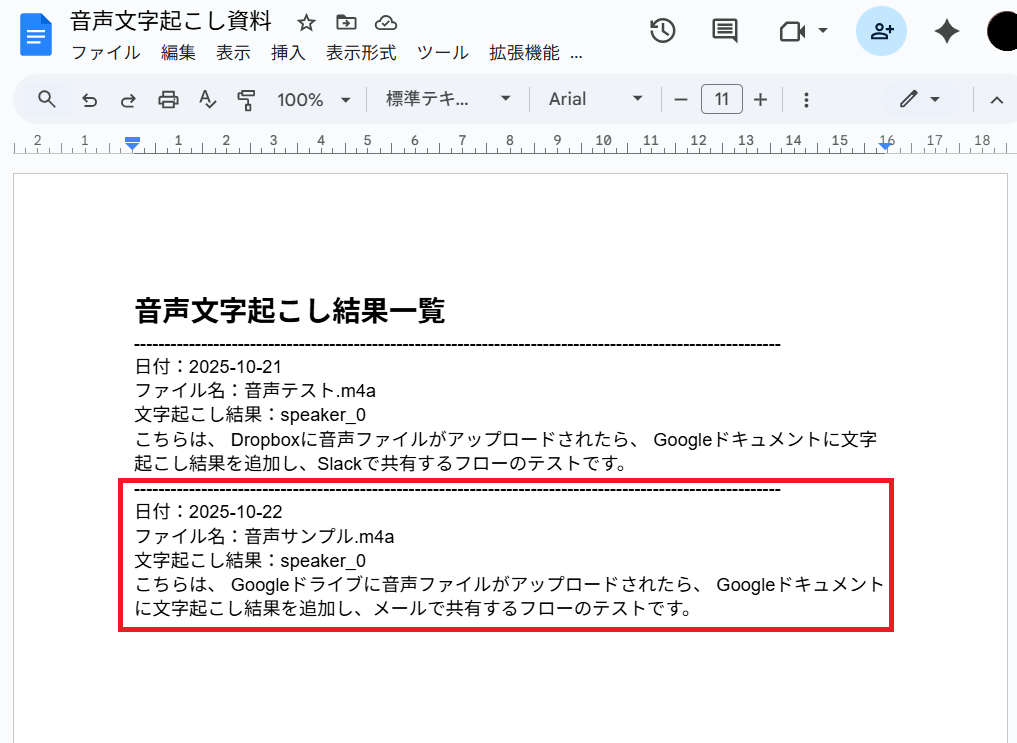
Task: Open the Arial font dropdown
Action: click(595, 99)
